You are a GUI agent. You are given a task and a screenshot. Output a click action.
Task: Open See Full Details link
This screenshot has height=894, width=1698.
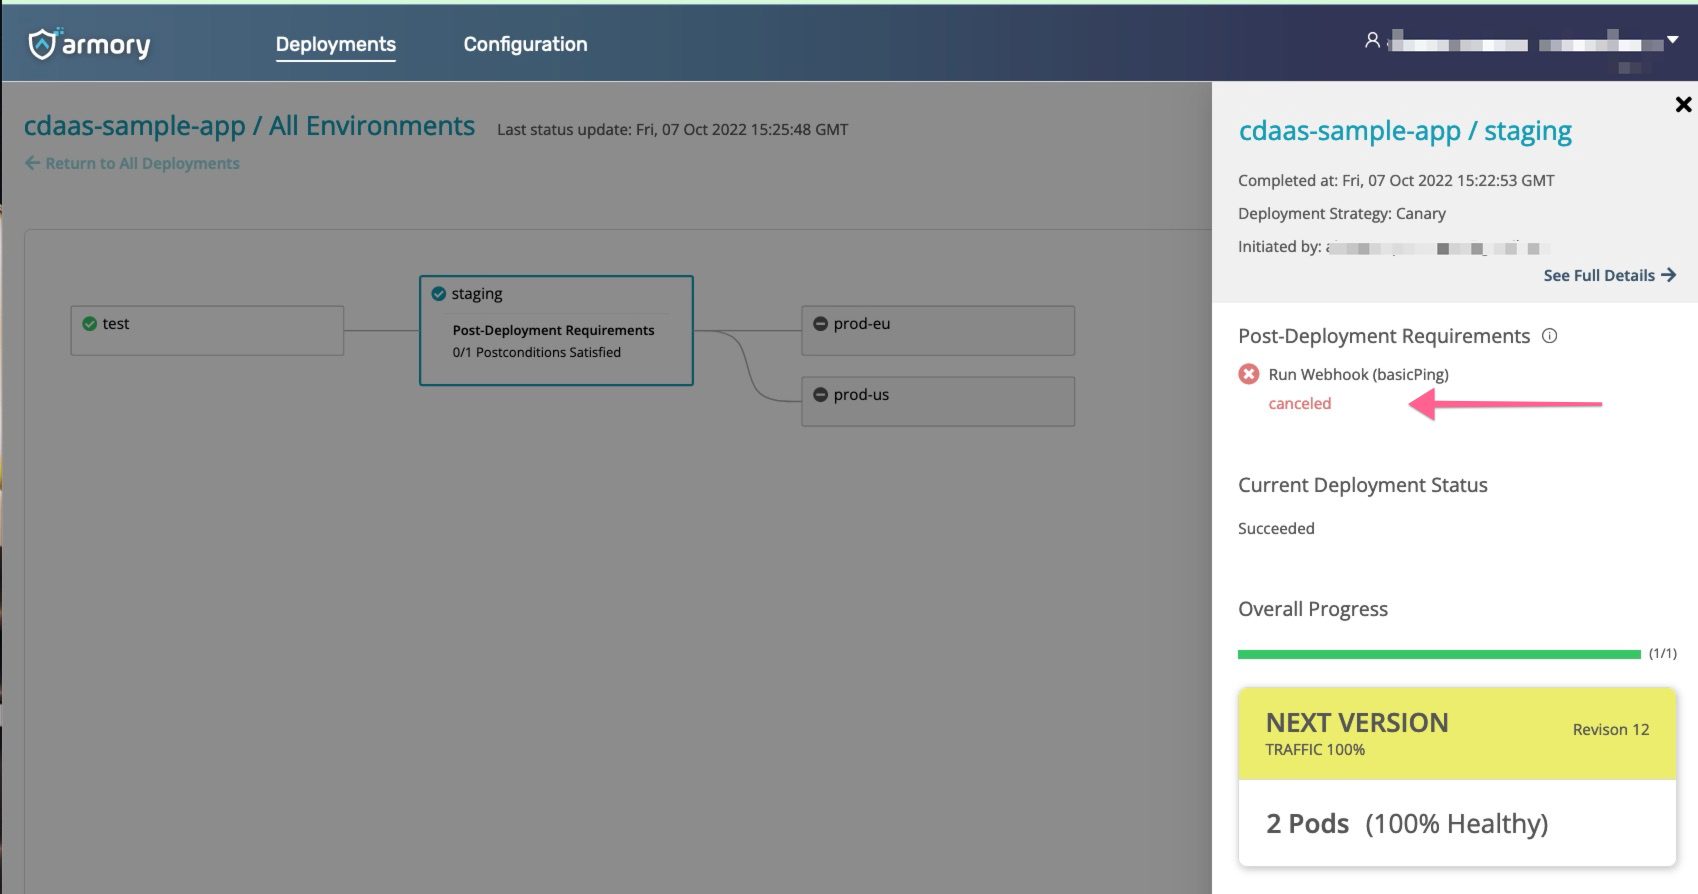click(1599, 275)
